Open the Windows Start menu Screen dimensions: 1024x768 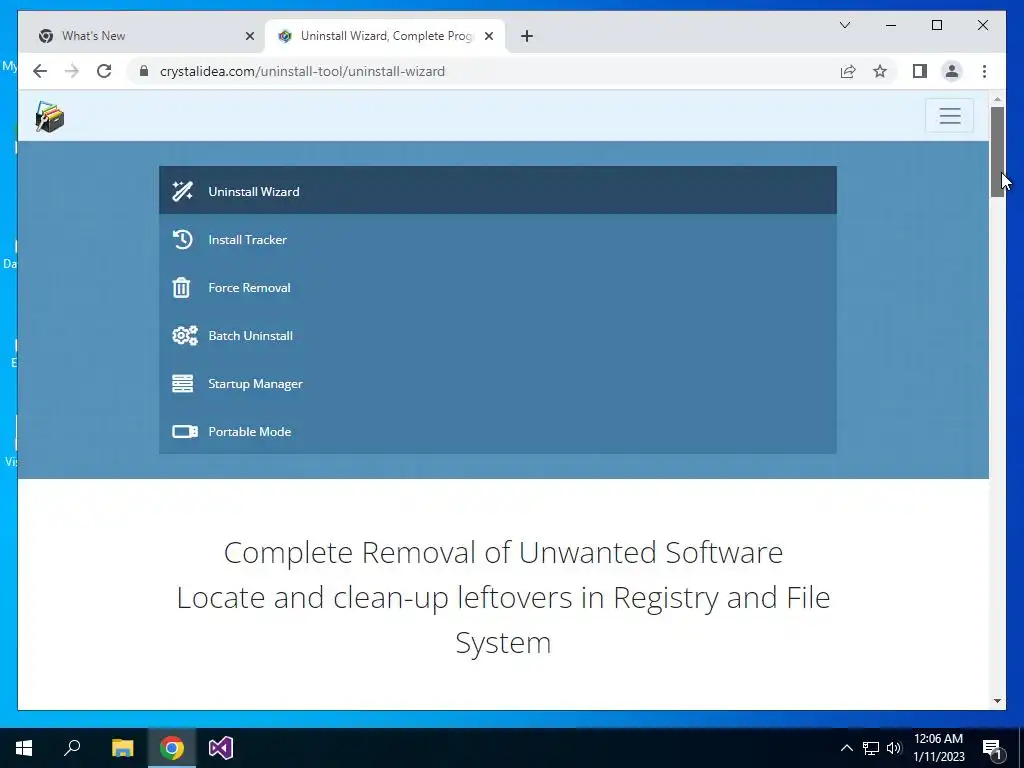(24, 748)
